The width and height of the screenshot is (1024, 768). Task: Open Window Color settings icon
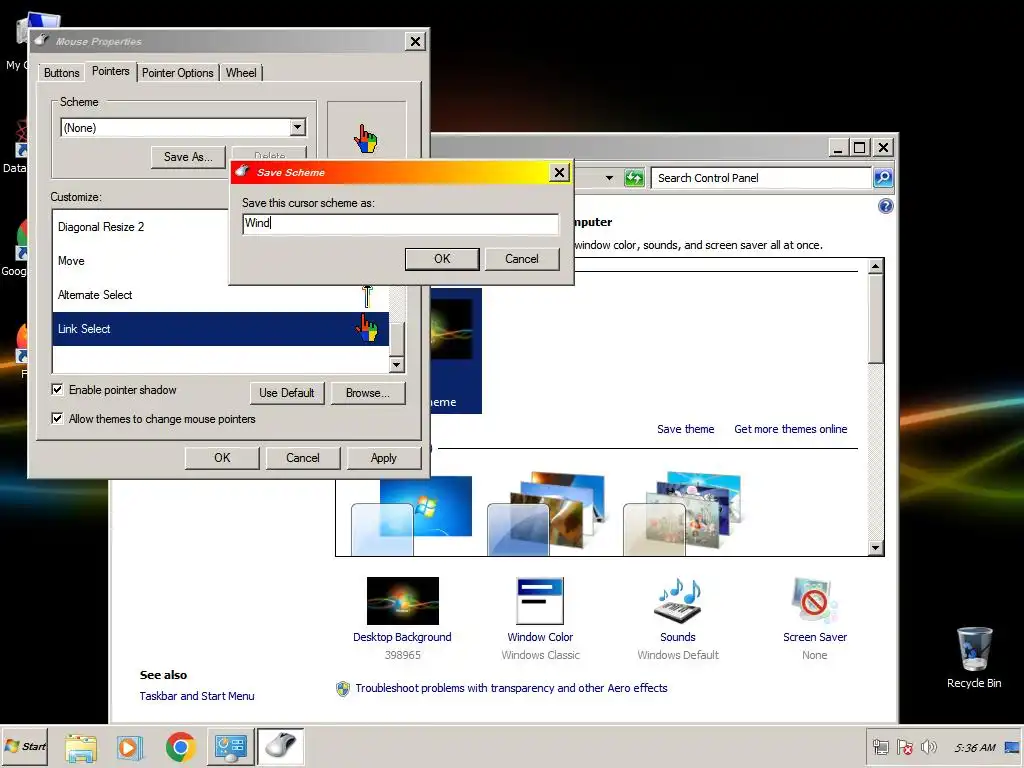tap(539, 601)
